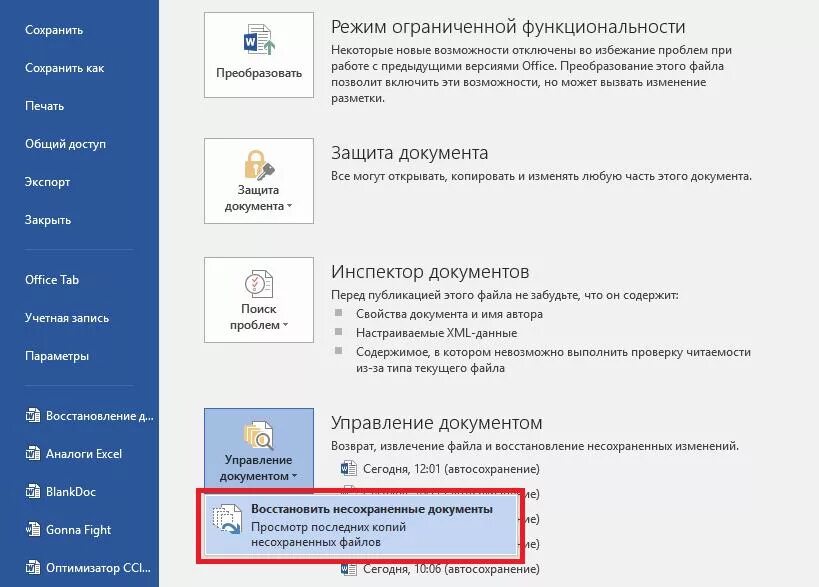
Task: Click the Word convert icon with arrow
Action: click(259, 39)
